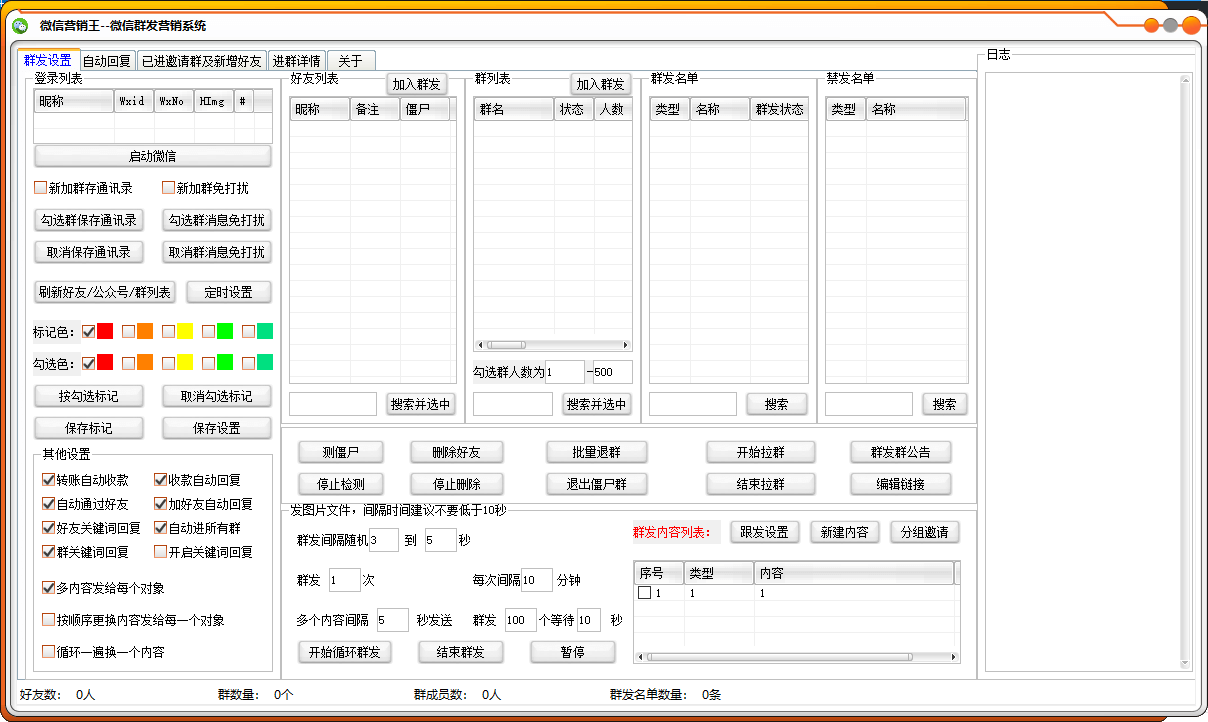Click the orange 勾选色 color swatch
This screenshot has height=722, width=1208.
145,362
